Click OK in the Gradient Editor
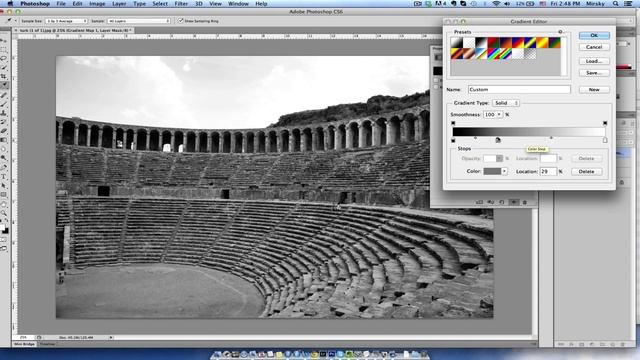Screen dimensions: 640x360 pos(594,36)
